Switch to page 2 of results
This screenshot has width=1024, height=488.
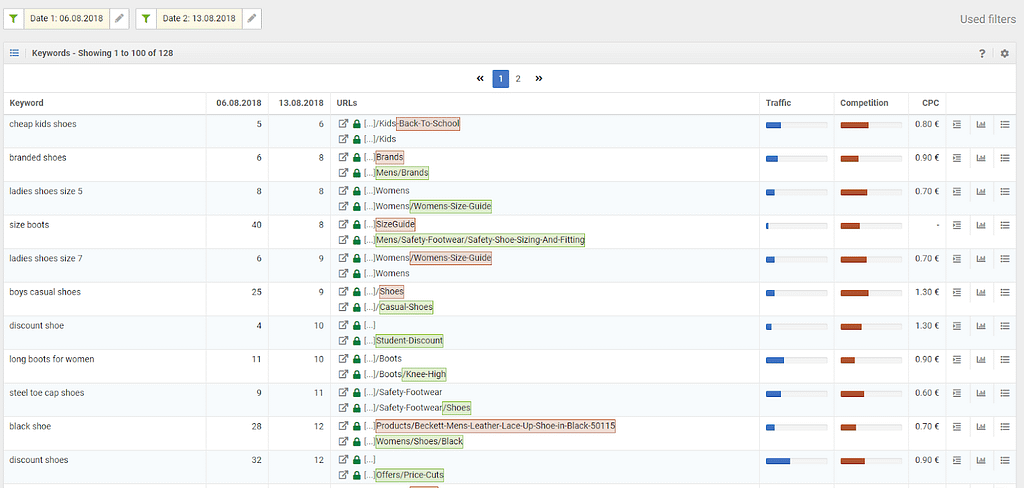click(x=518, y=78)
